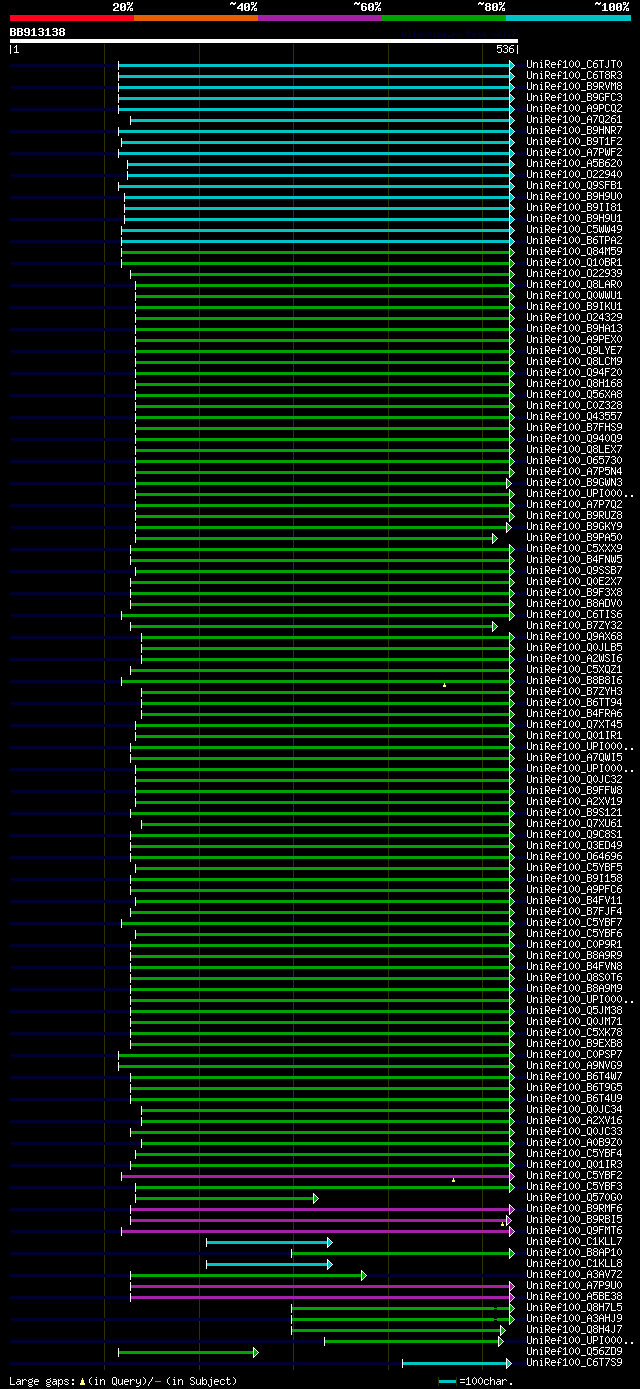Click the cyan alignment bar for UniRef100_C6T7S9
640x1389 pixels.
458,1363
